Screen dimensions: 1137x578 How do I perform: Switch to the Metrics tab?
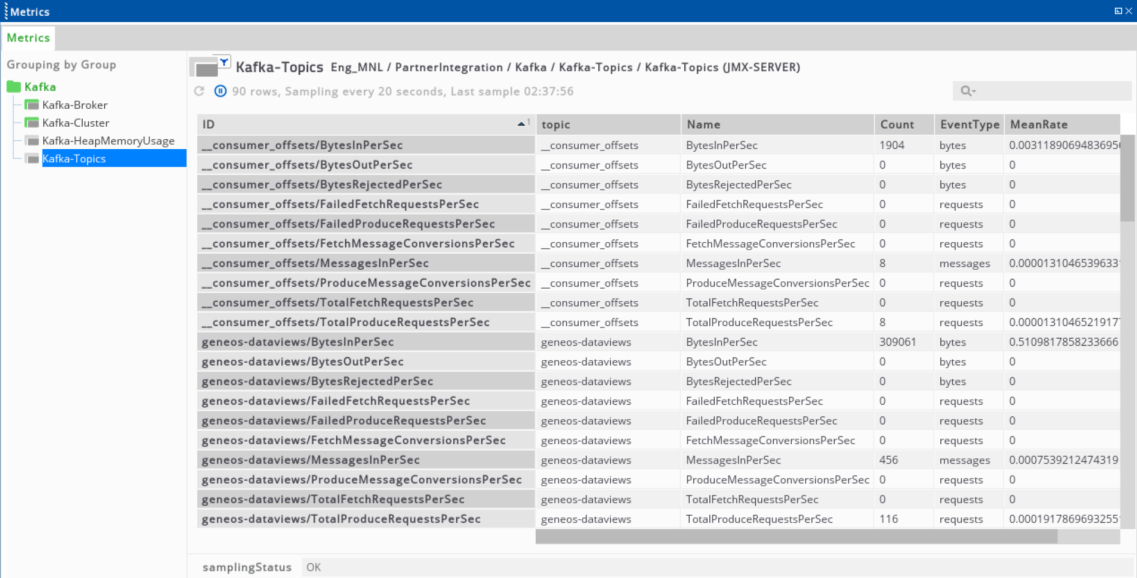tap(28, 38)
